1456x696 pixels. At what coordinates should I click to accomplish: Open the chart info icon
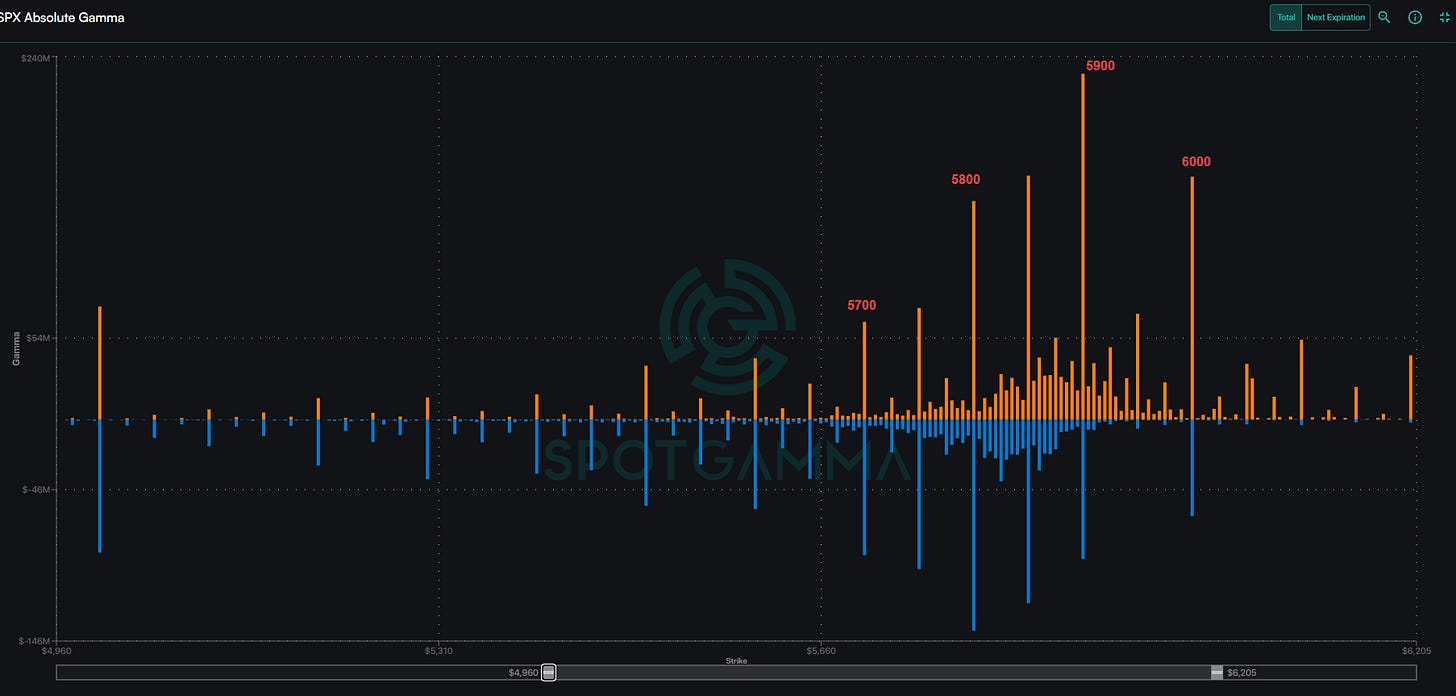1414,17
